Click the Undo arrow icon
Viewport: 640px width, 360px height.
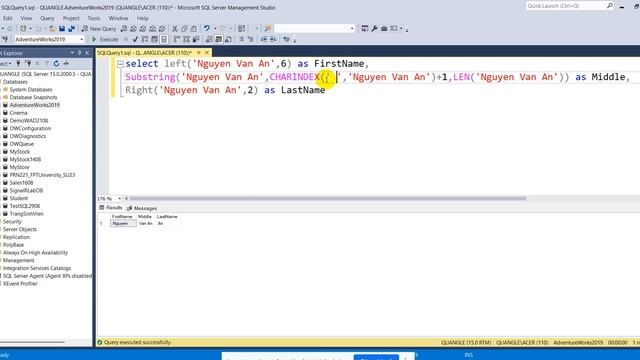pyautogui.click(x=207, y=28)
